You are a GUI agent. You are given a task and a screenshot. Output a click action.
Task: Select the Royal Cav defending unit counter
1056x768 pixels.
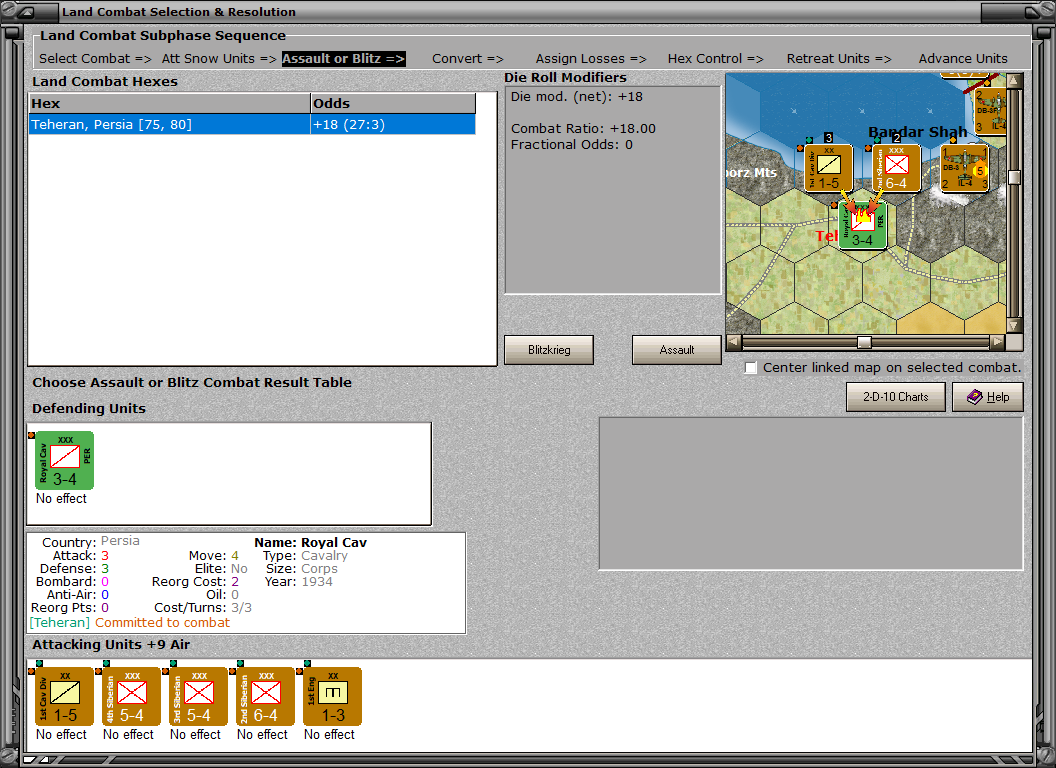[65, 461]
